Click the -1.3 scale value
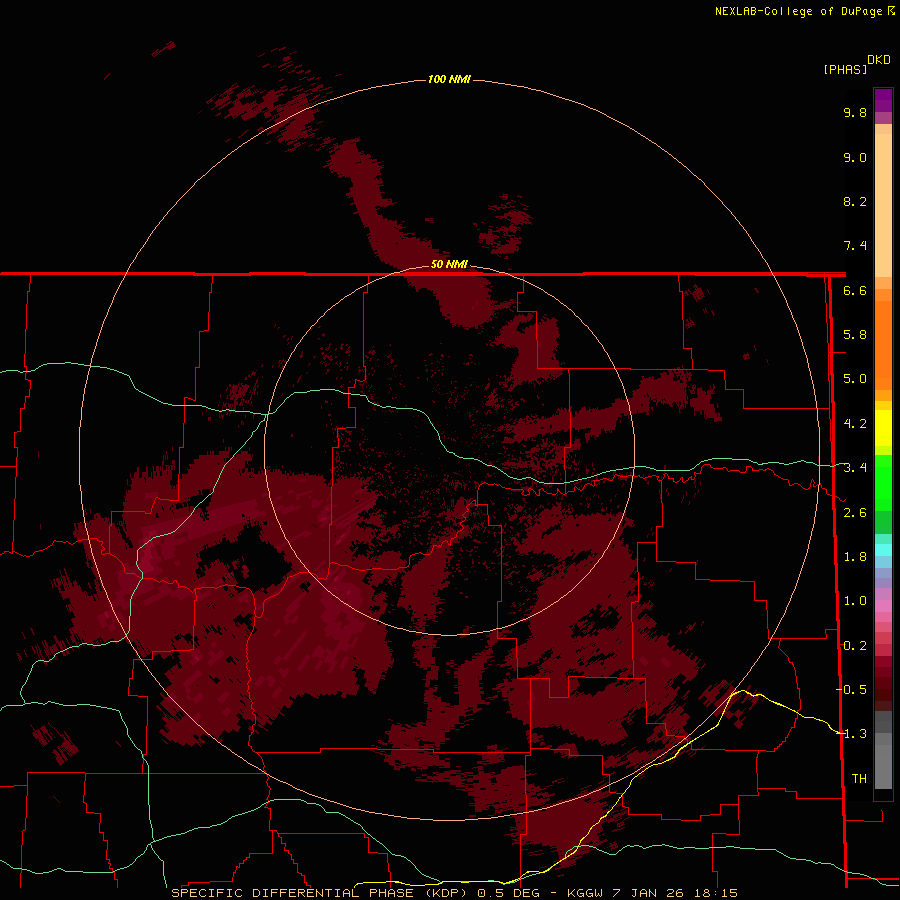 tap(851, 734)
